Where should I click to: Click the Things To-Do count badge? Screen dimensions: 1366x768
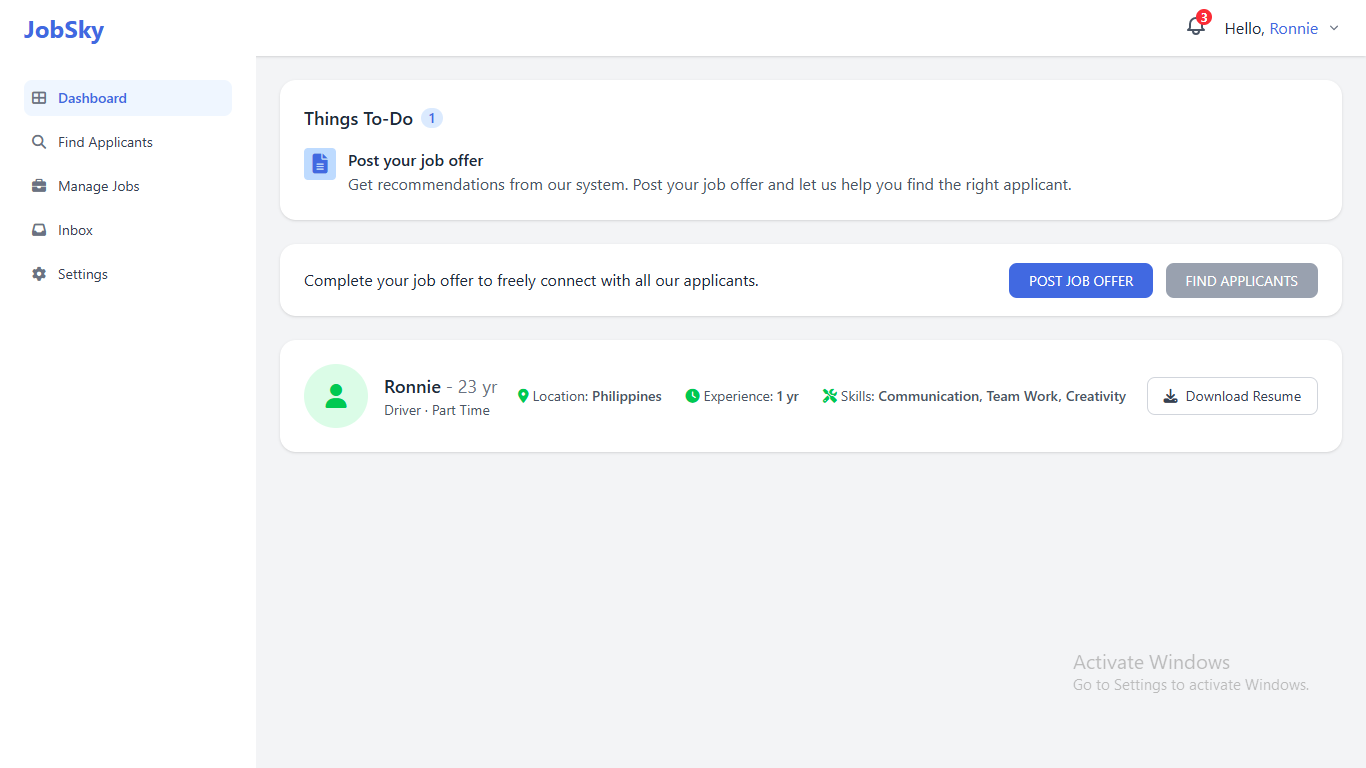point(432,118)
